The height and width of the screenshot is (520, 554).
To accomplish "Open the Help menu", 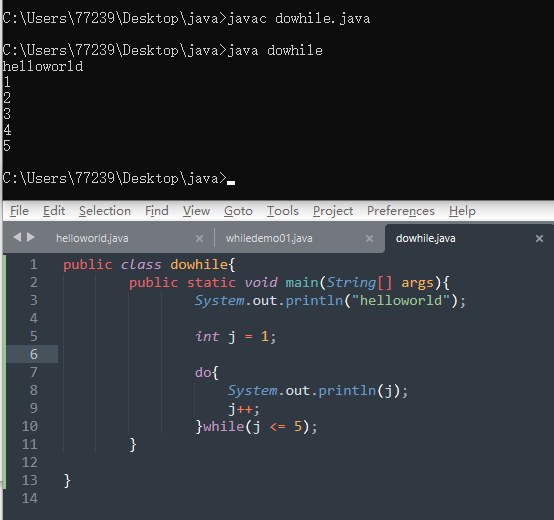I will click(x=462, y=211).
